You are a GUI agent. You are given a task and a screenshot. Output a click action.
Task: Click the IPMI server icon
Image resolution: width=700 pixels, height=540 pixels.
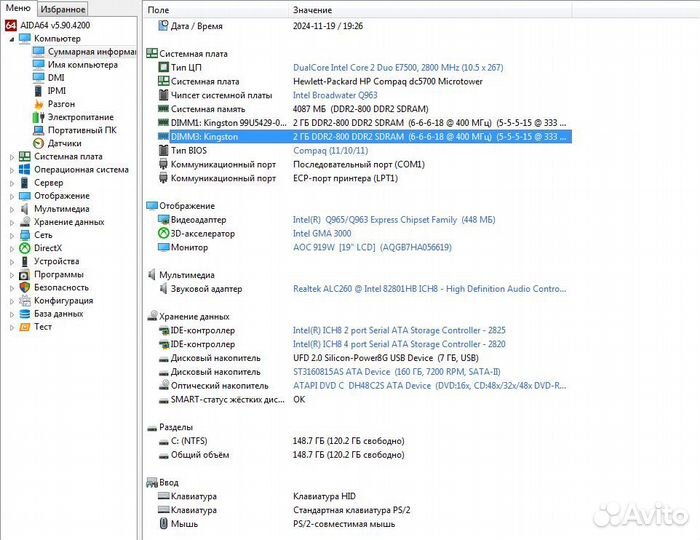click(x=39, y=91)
